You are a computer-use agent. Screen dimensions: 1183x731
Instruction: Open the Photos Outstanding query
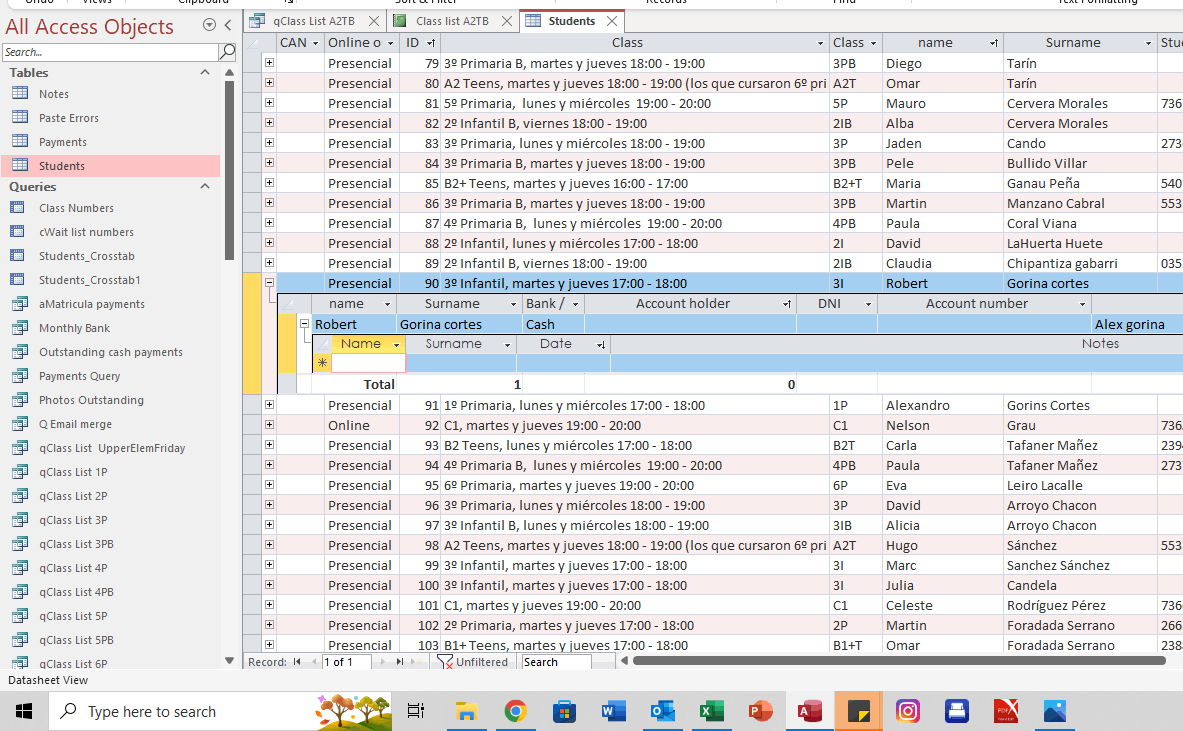(91, 401)
